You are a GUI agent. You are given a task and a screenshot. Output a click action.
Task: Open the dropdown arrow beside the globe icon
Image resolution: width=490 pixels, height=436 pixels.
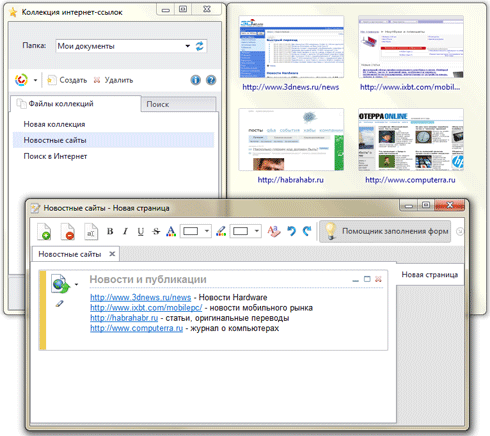[76, 284]
